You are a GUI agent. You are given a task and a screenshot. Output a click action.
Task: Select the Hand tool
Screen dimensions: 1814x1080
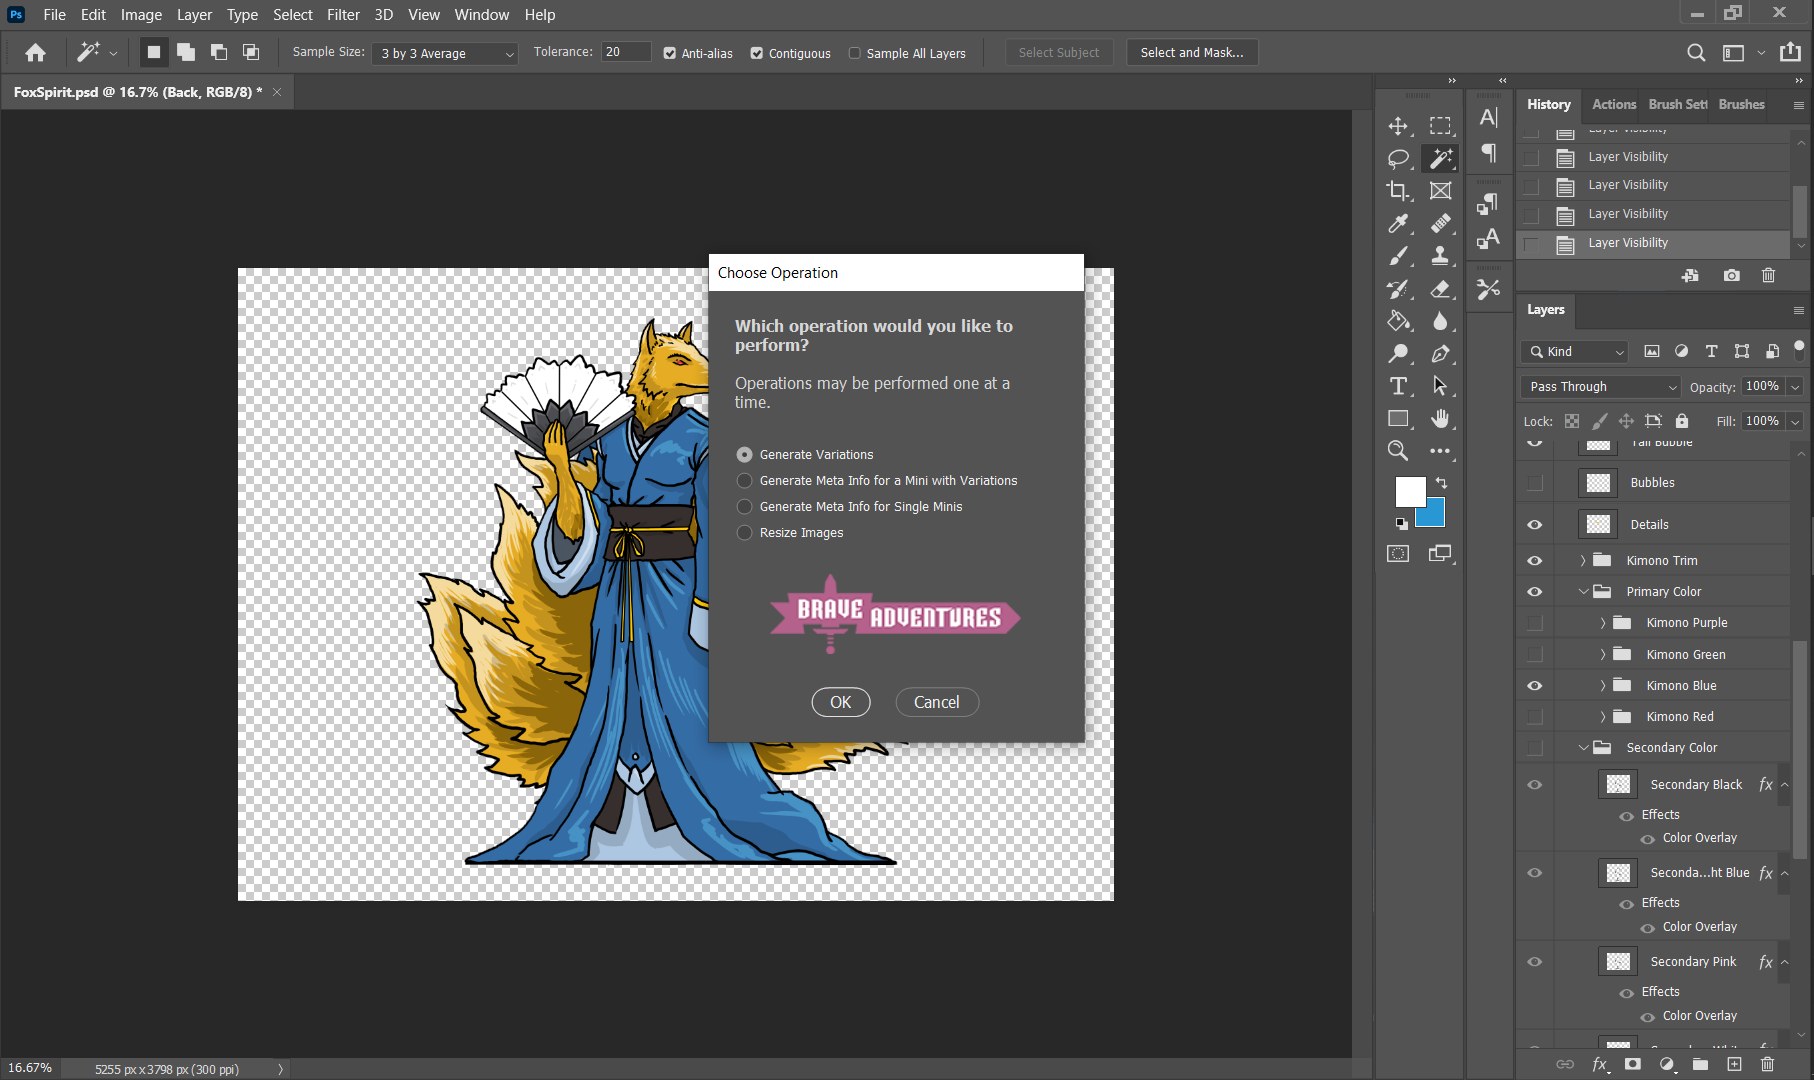coord(1440,418)
